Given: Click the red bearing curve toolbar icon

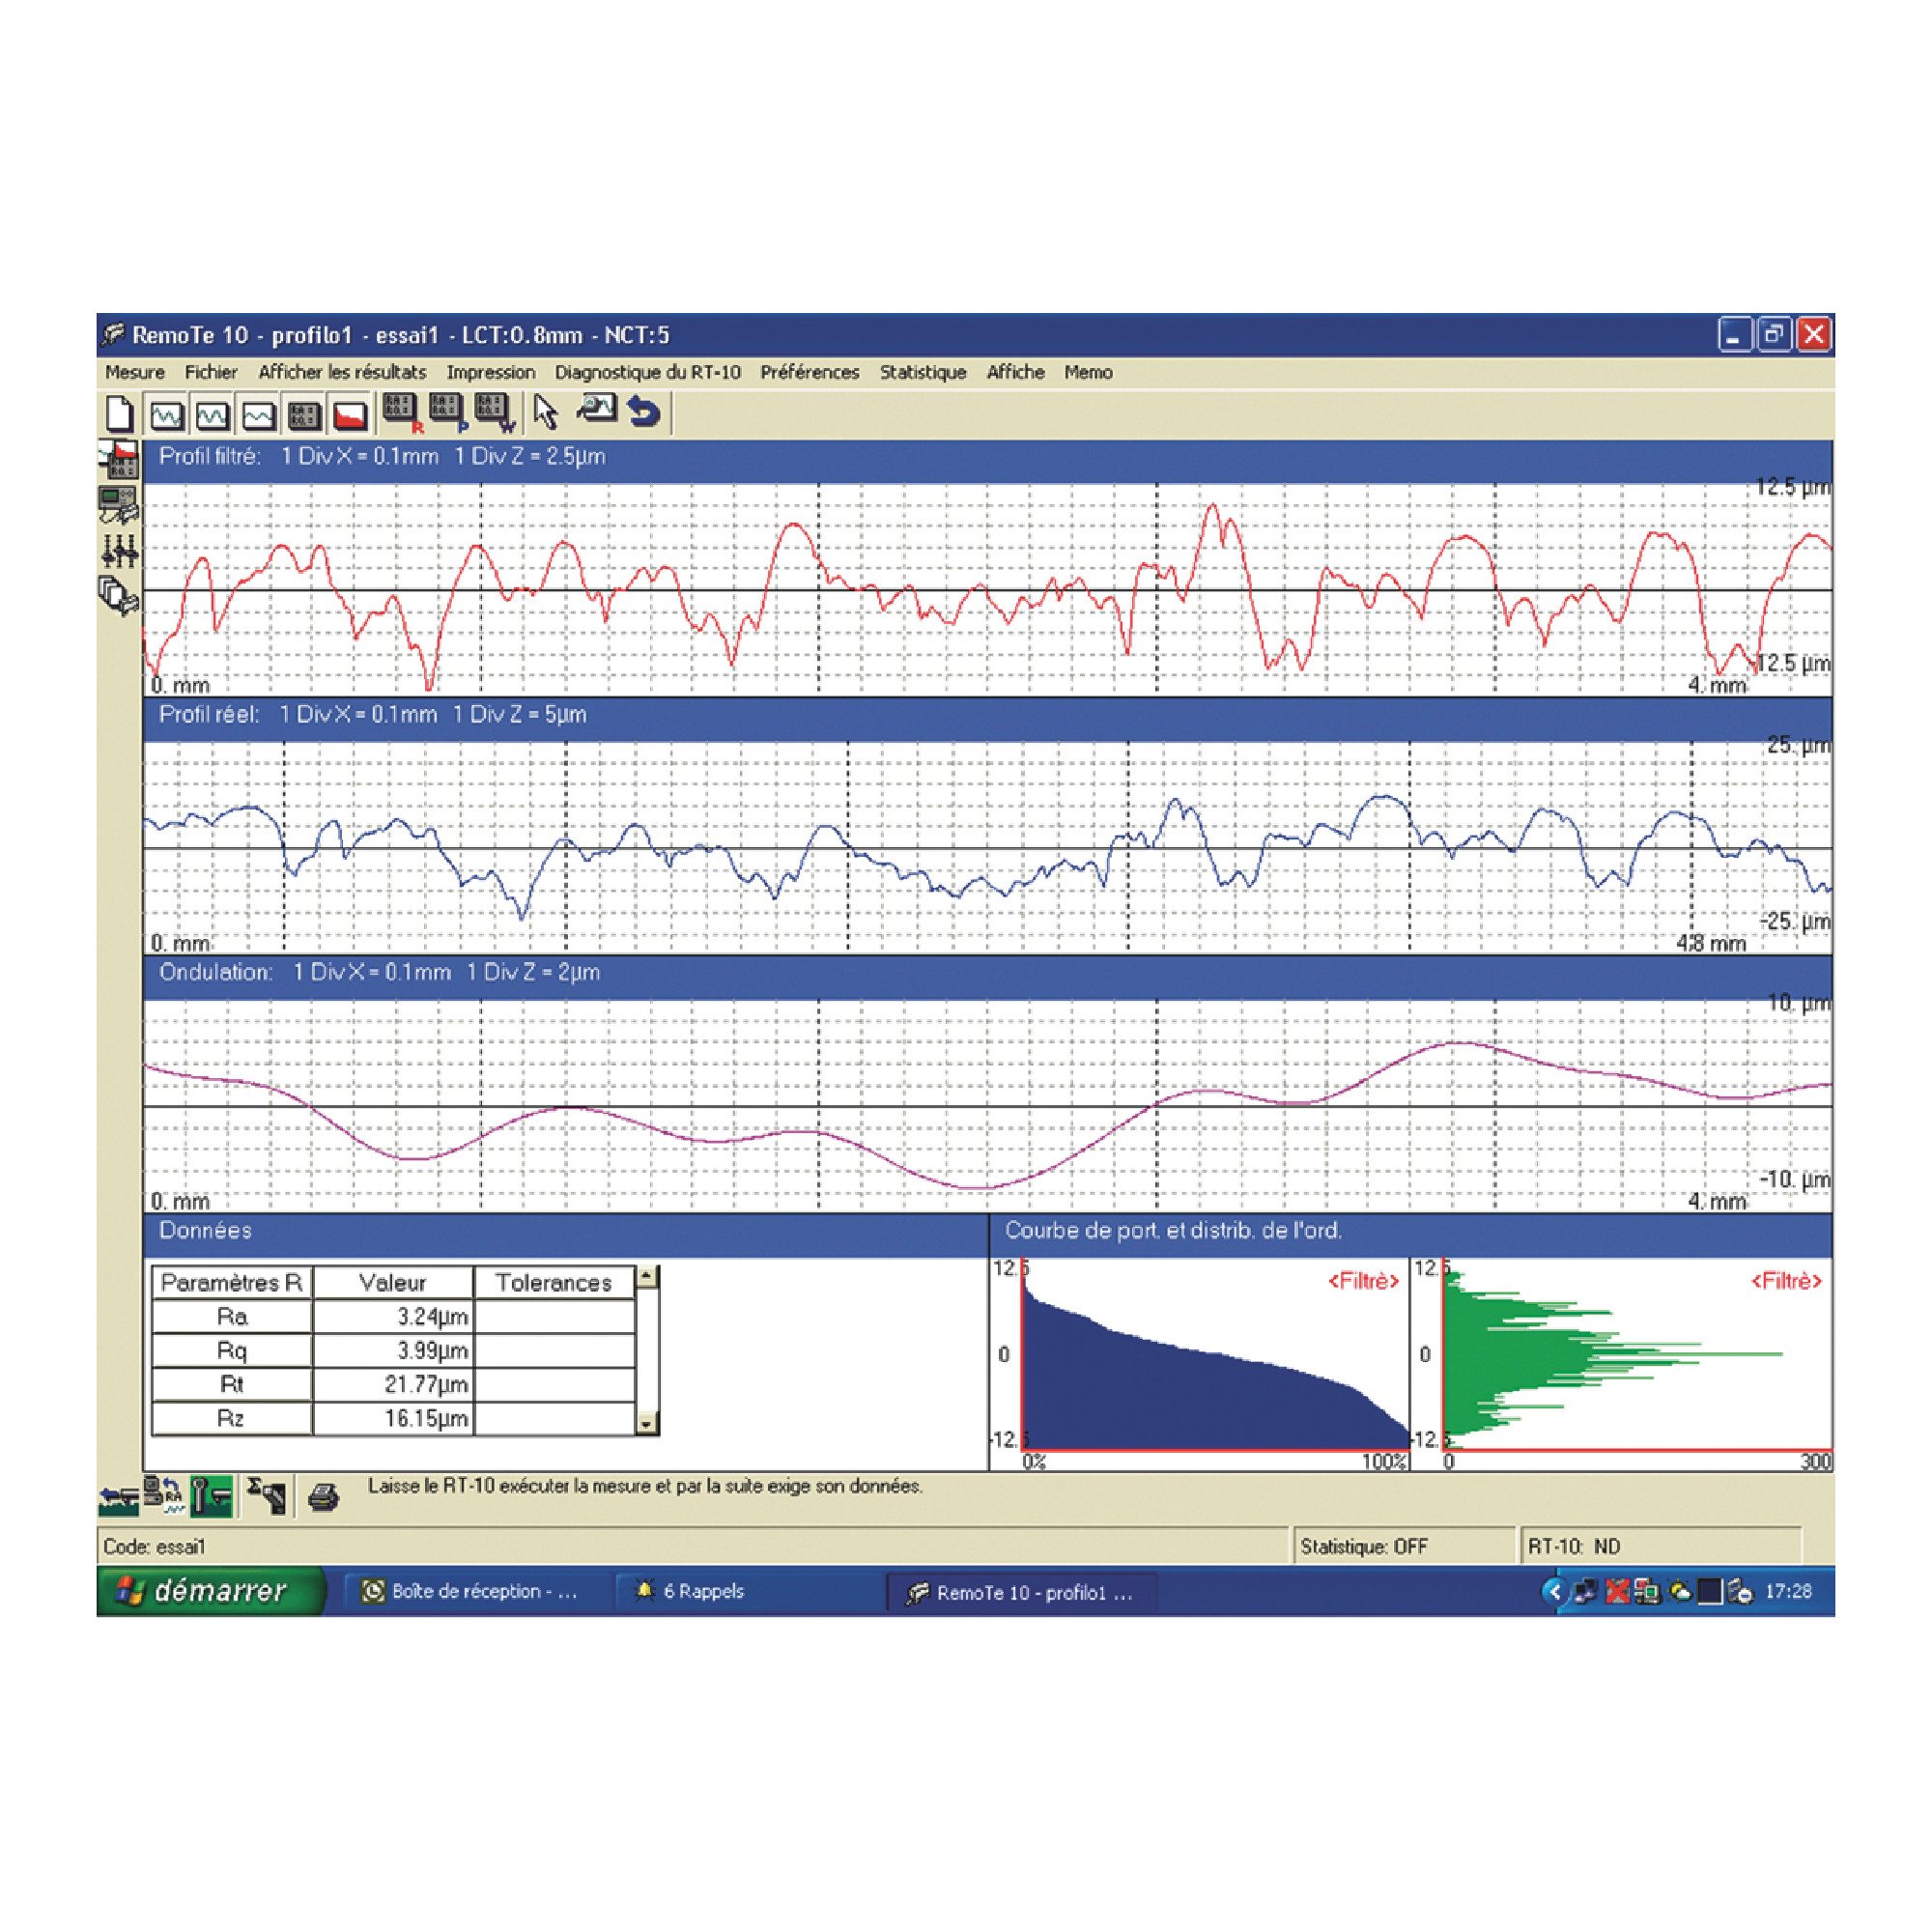Looking at the screenshot, I should [350, 414].
